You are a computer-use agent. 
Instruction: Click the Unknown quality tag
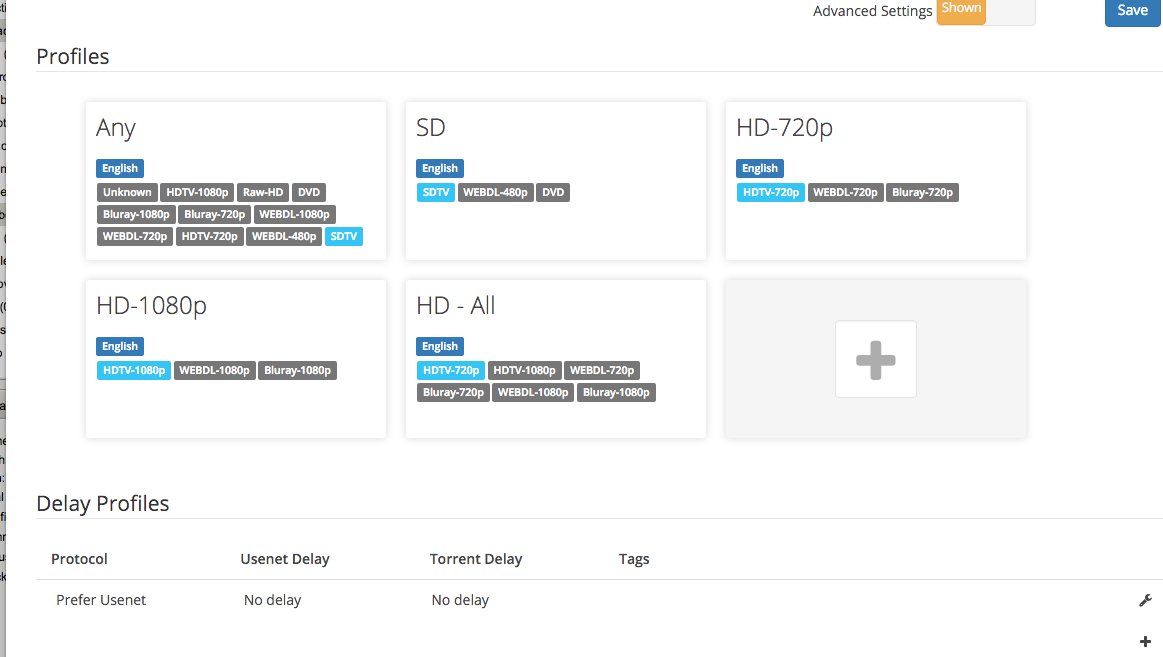[127, 193]
